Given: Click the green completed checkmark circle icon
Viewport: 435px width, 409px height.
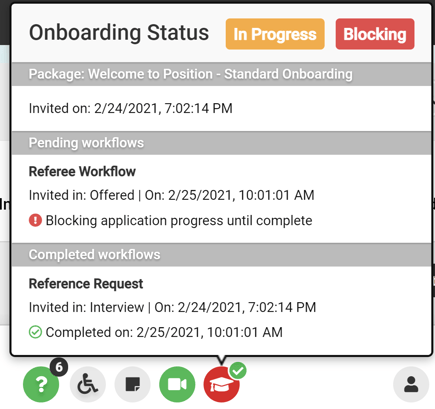Looking at the screenshot, I should coord(35,332).
